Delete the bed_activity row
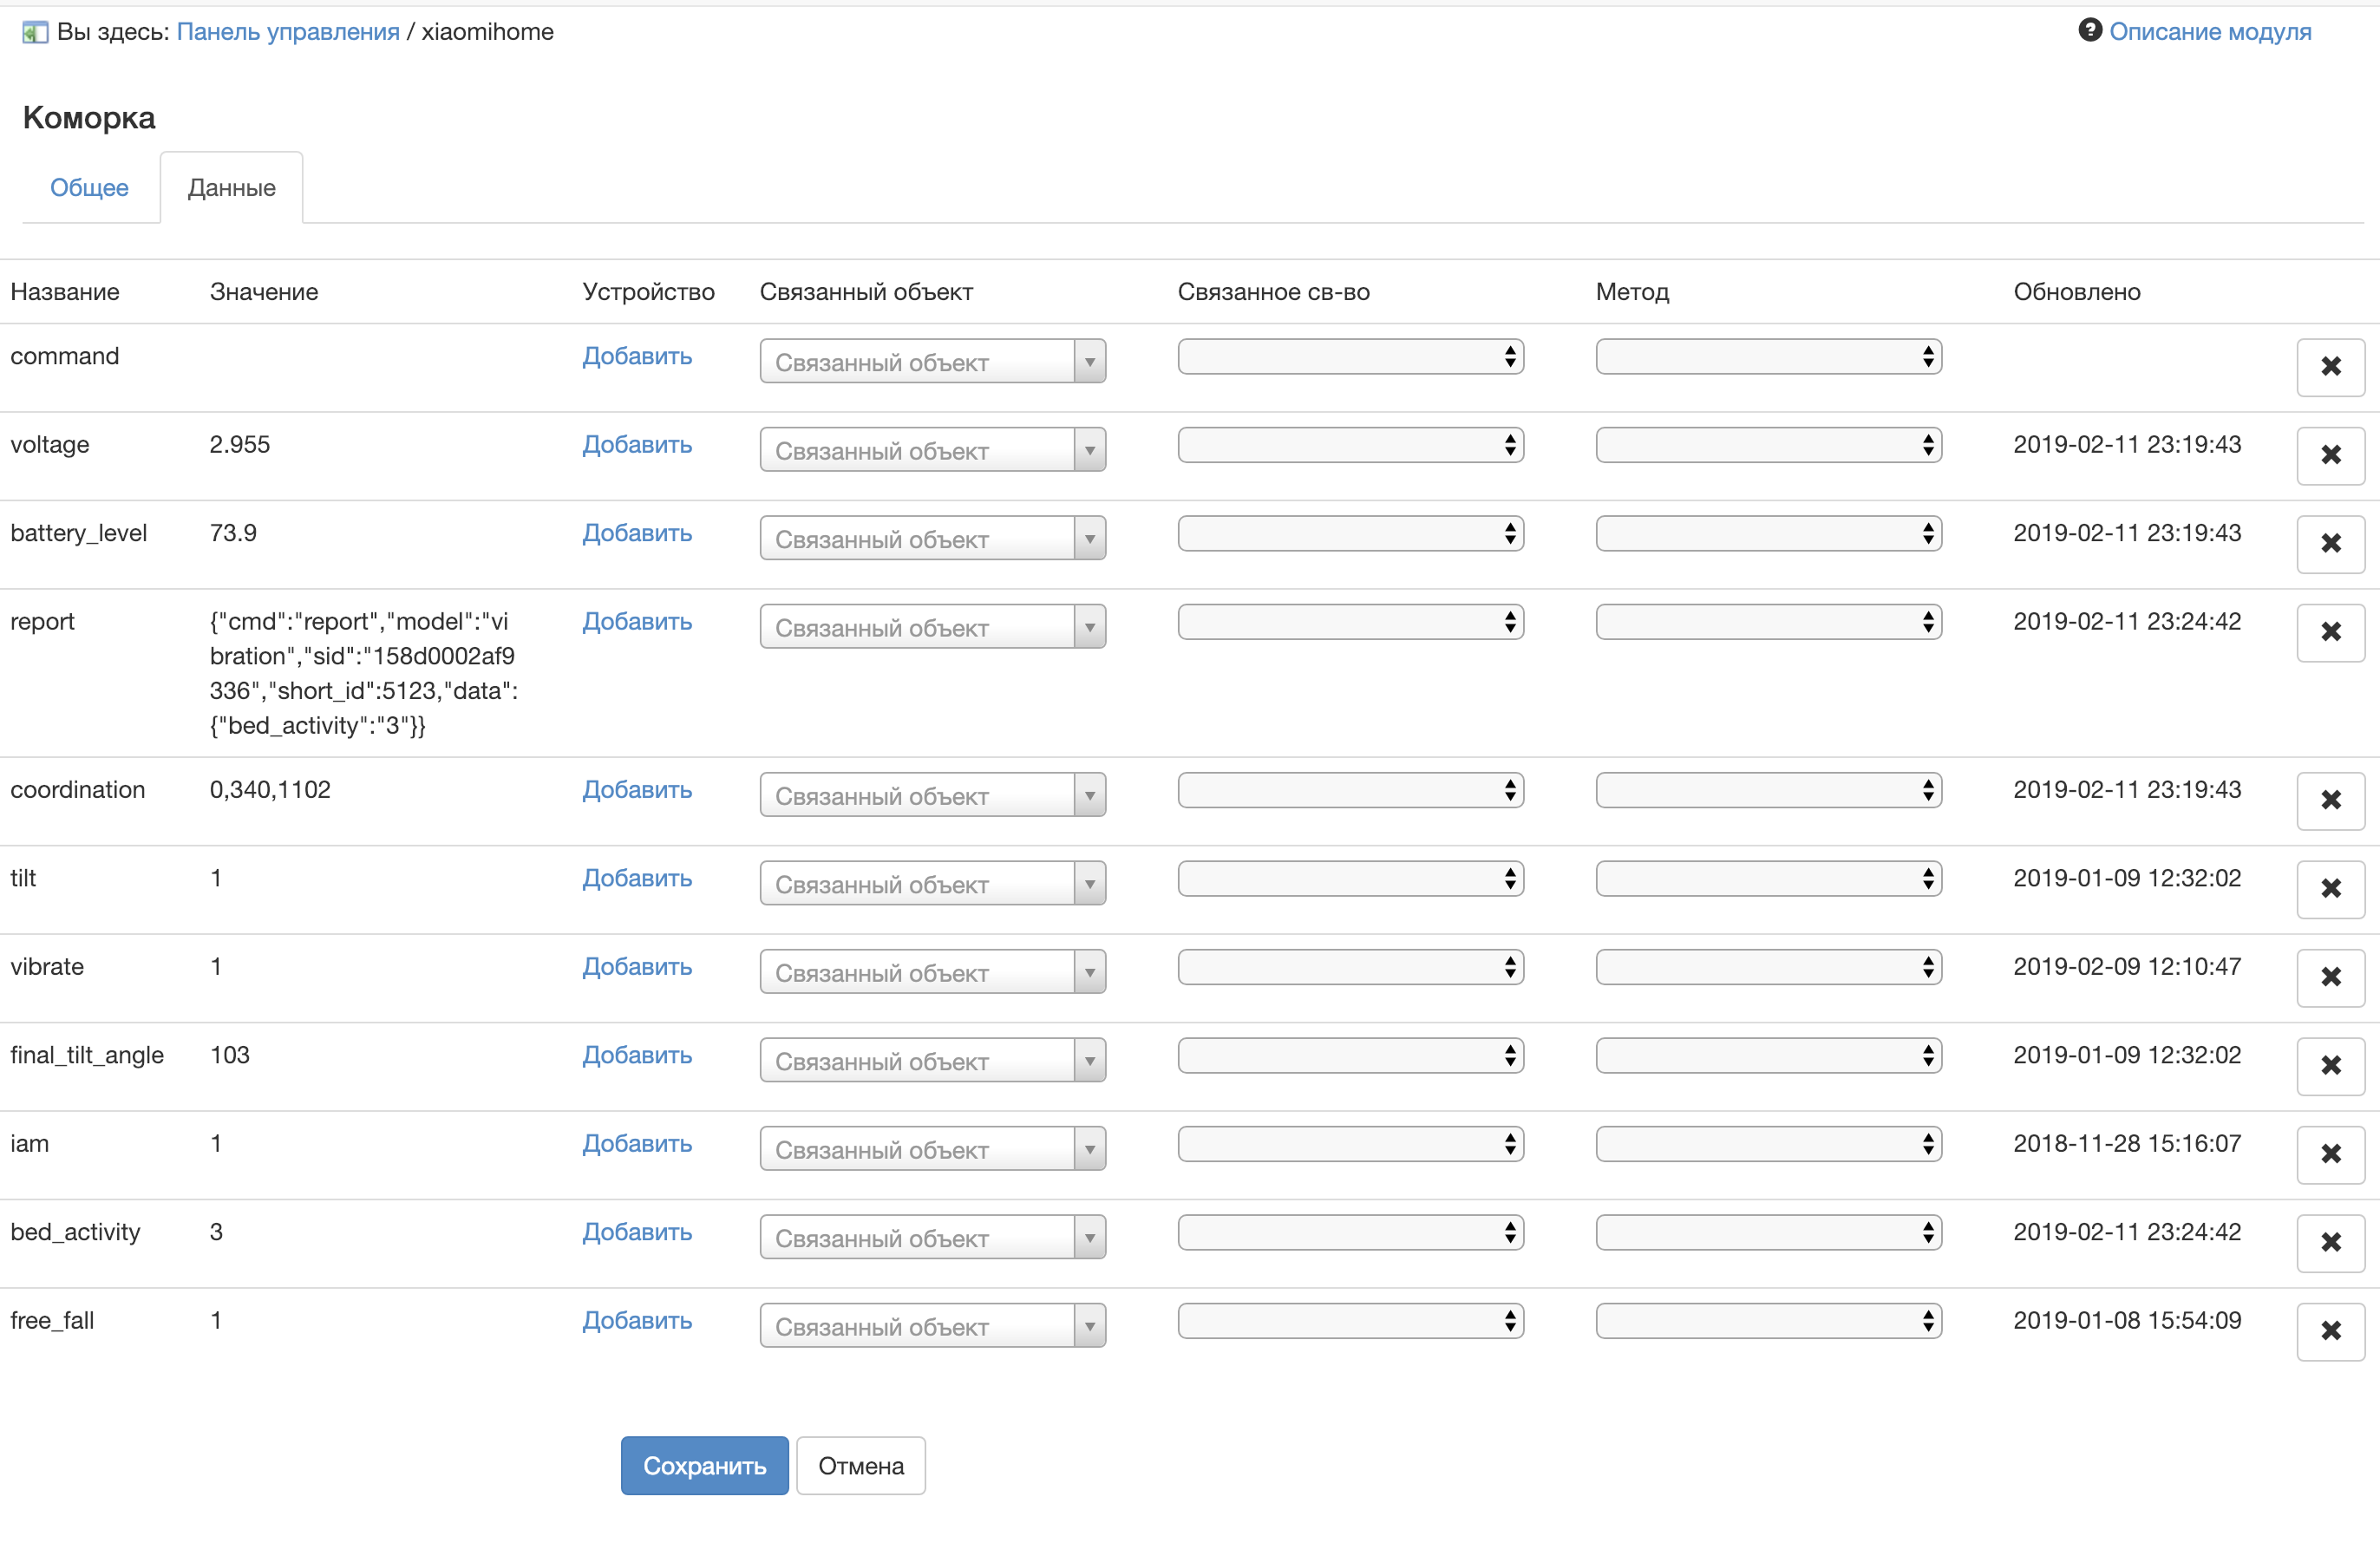The height and width of the screenshot is (1549, 2380). point(2329,1243)
